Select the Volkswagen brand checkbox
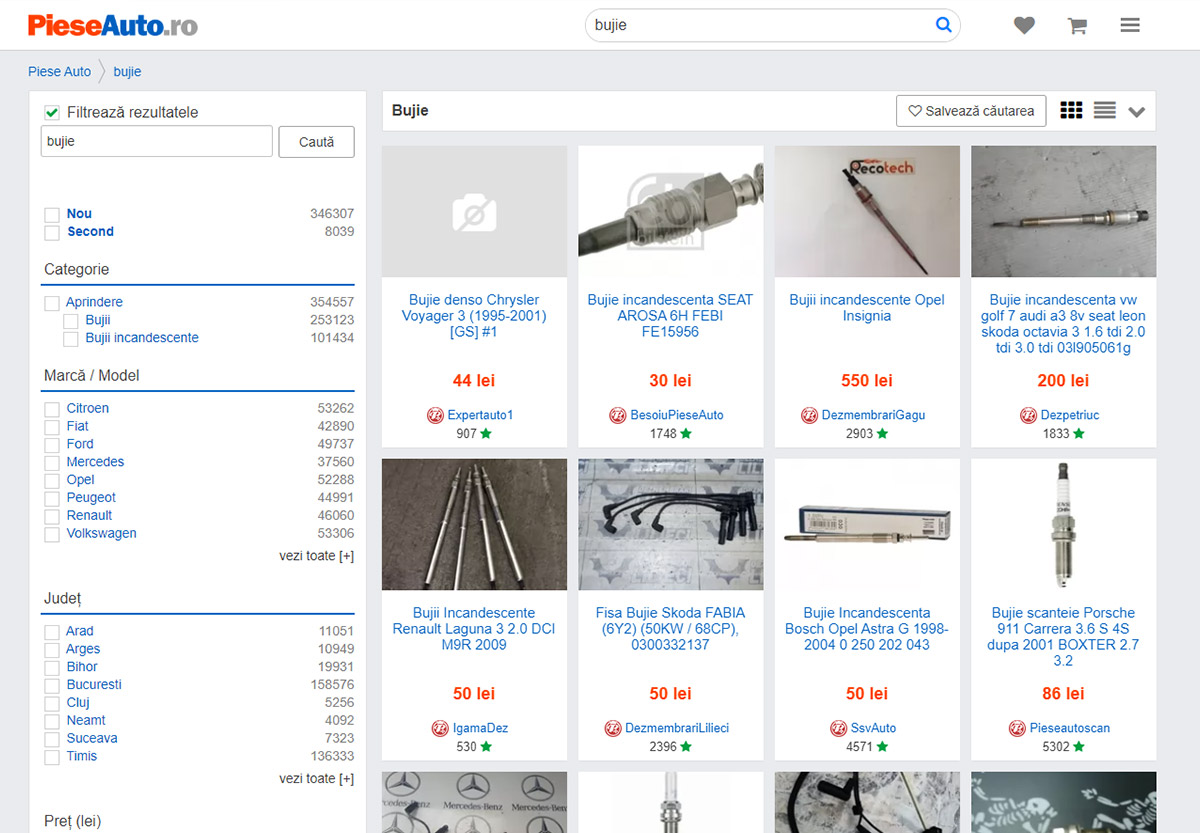This screenshot has width=1200, height=833. [52, 534]
